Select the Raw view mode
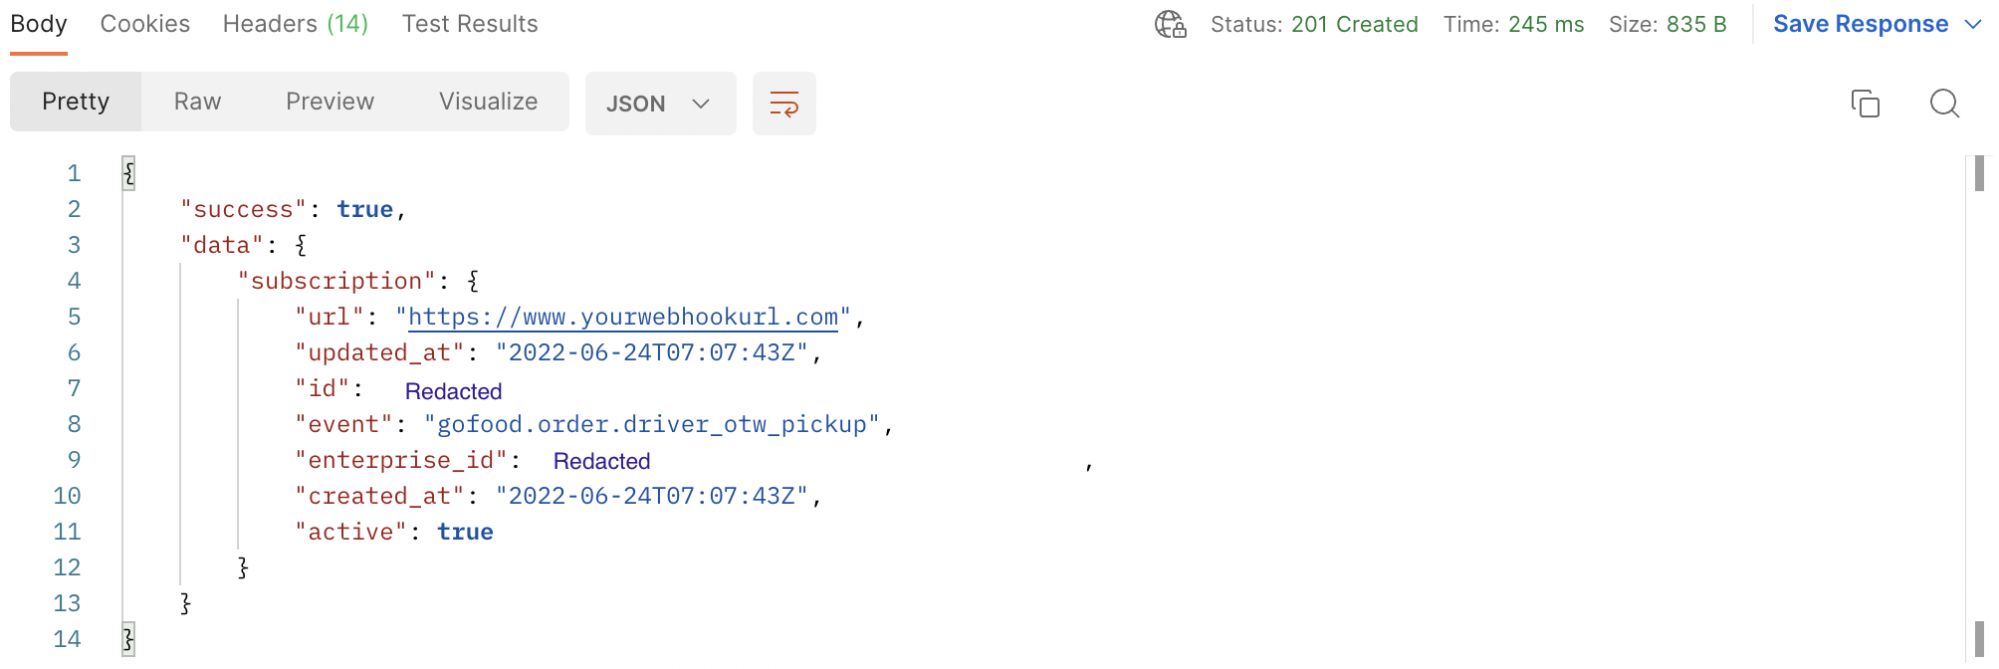Screen dimensions: 1999x669 point(197,102)
